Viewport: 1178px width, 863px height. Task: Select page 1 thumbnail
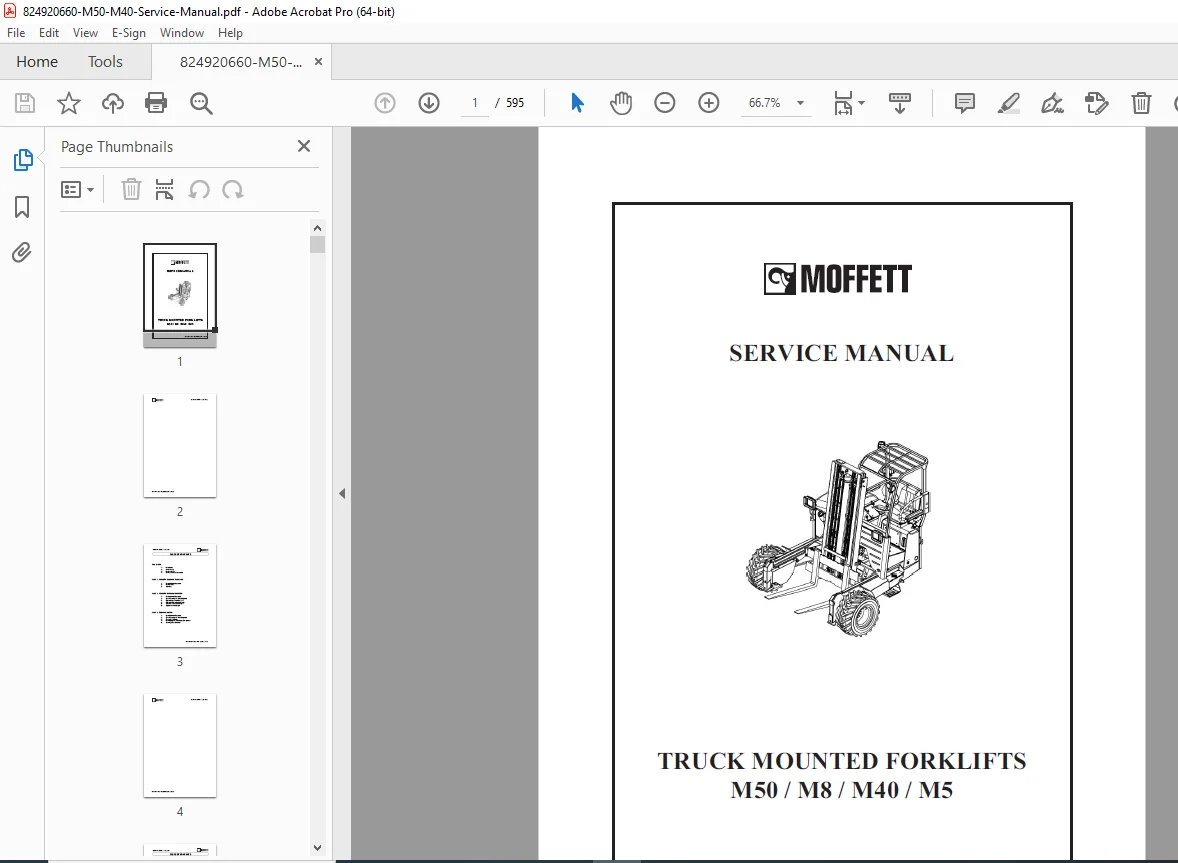(x=180, y=294)
